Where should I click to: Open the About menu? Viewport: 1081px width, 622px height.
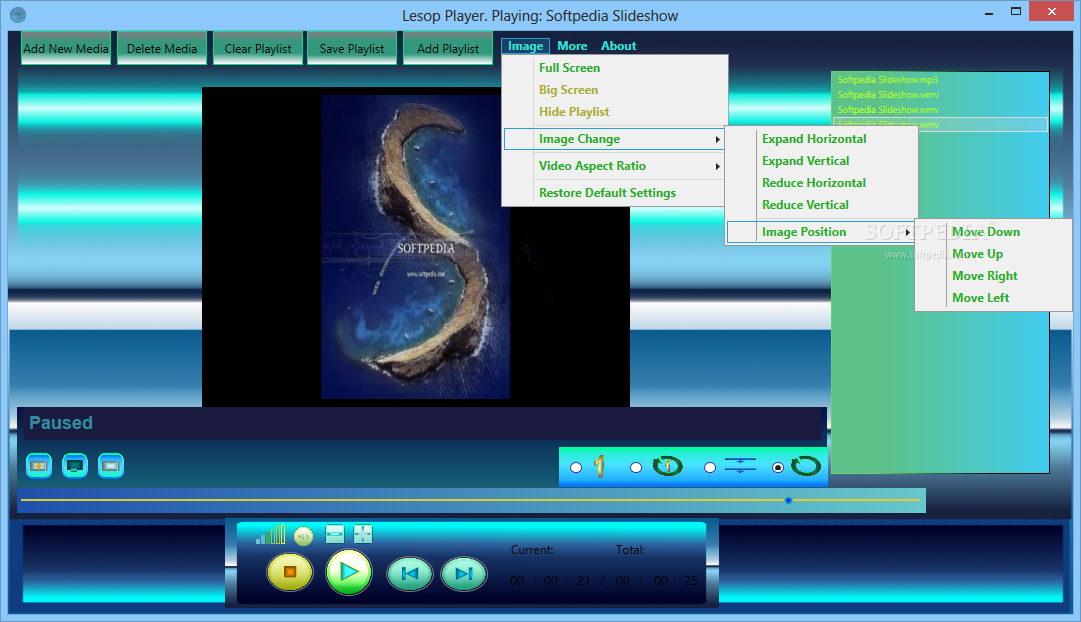[618, 46]
